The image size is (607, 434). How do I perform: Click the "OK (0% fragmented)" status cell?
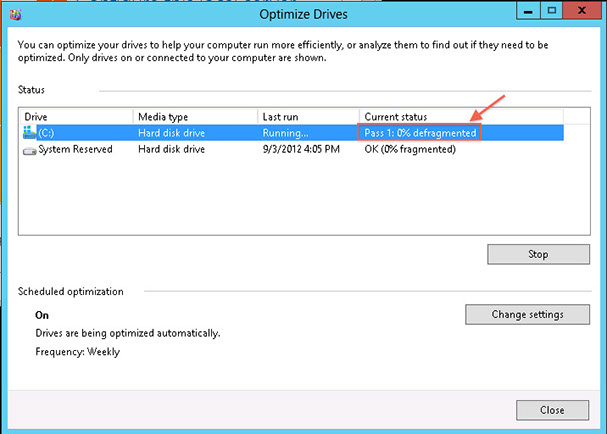[x=410, y=149]
